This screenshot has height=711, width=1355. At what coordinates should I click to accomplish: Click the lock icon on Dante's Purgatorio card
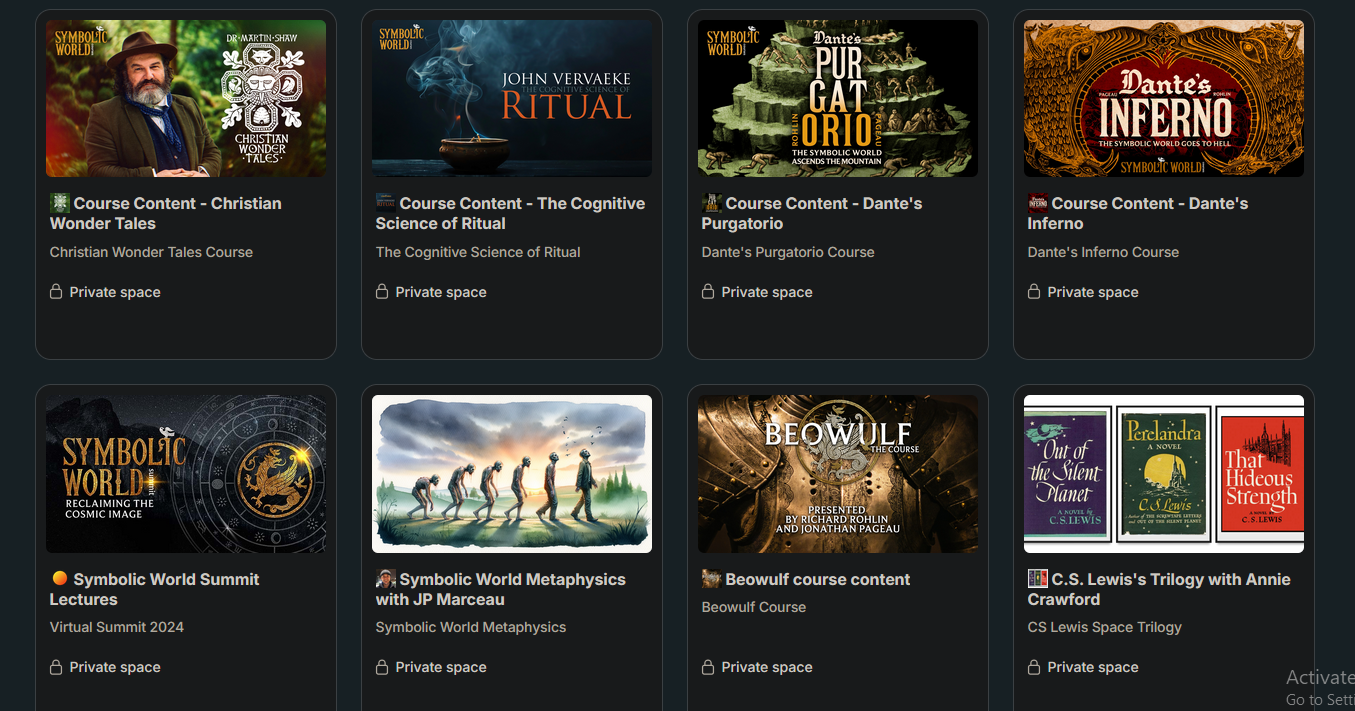click(708, 291)
